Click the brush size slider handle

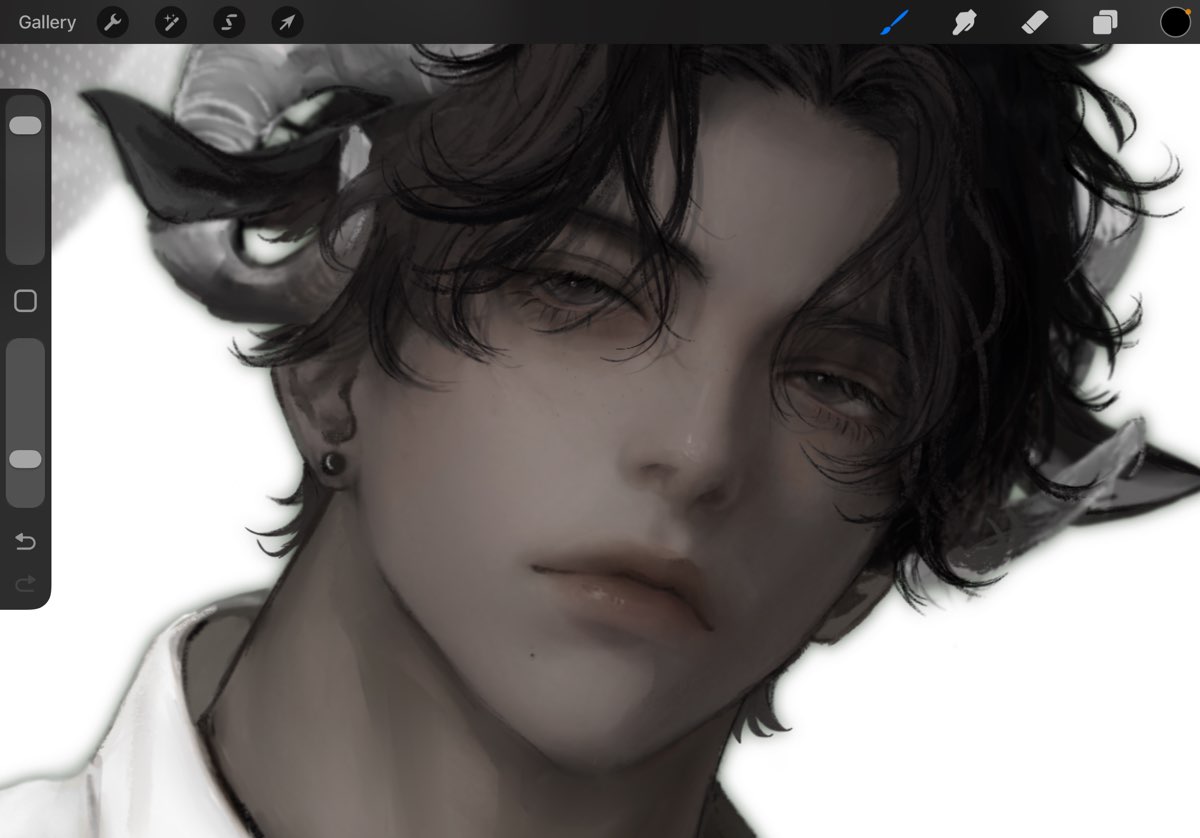[x=25, y=126]
